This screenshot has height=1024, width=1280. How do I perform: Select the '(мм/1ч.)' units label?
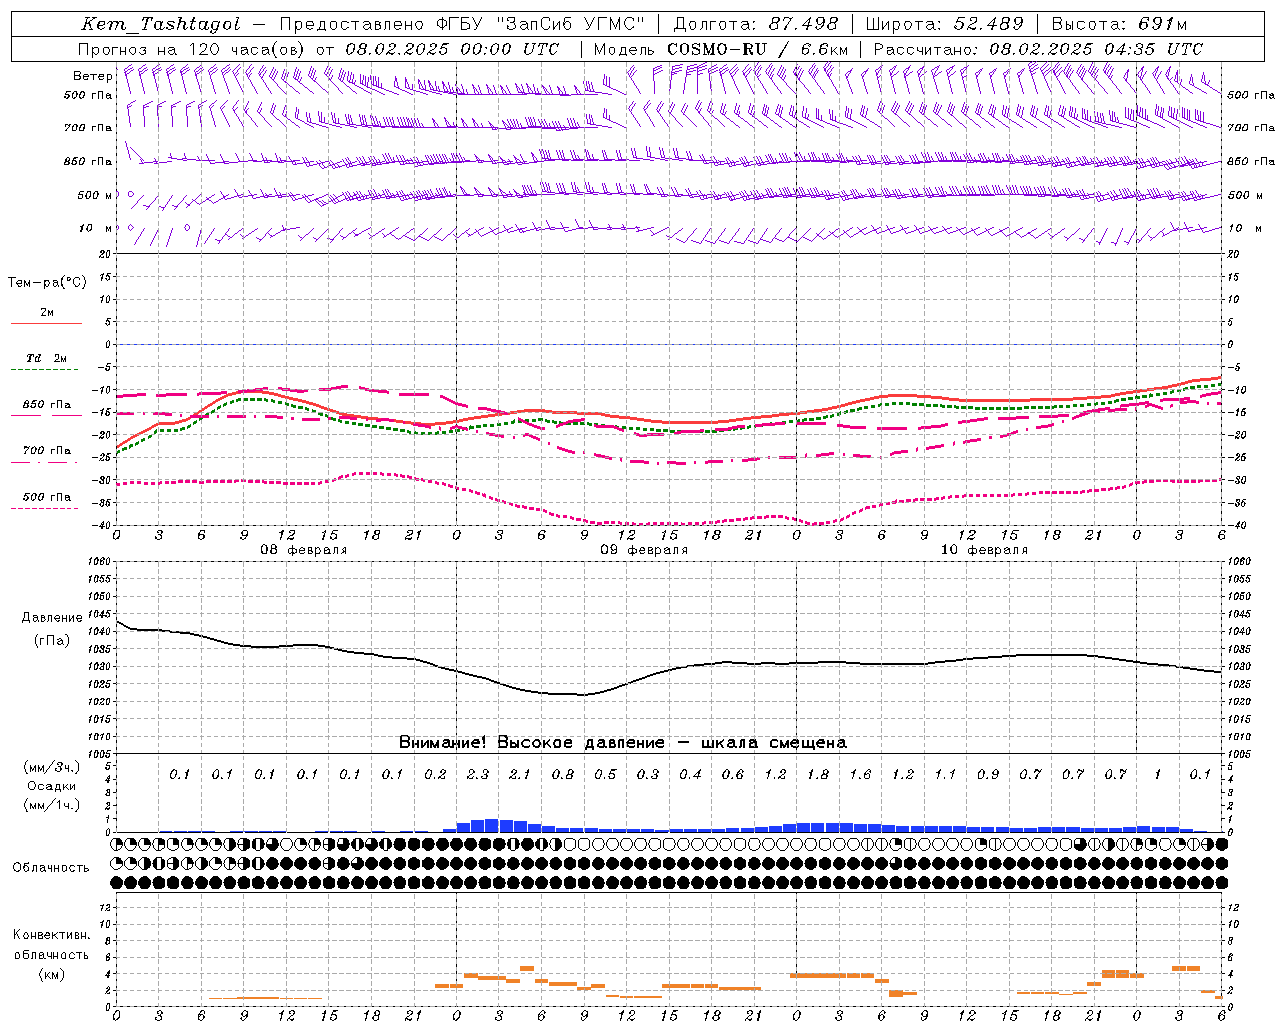tap(52, 805)
